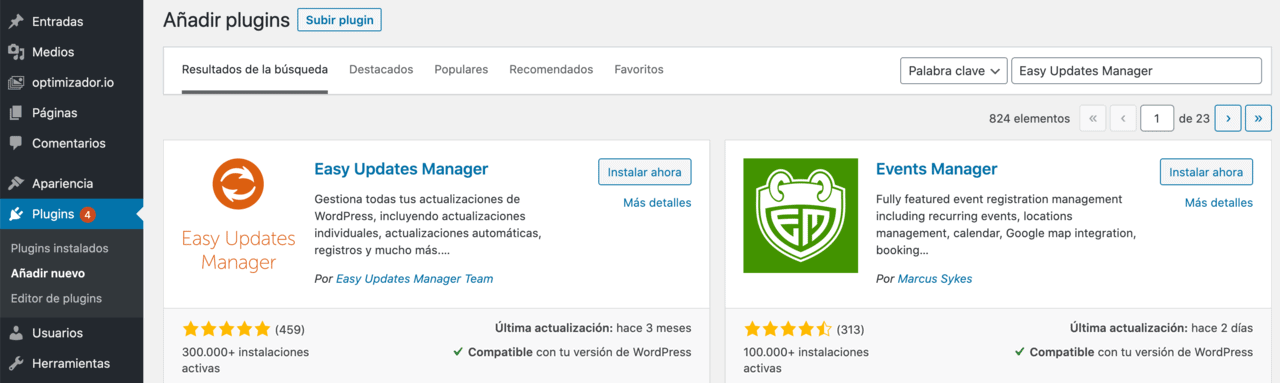Open Easy Updates Manager Team author link

pyautogui.click(x=414, y=279)
